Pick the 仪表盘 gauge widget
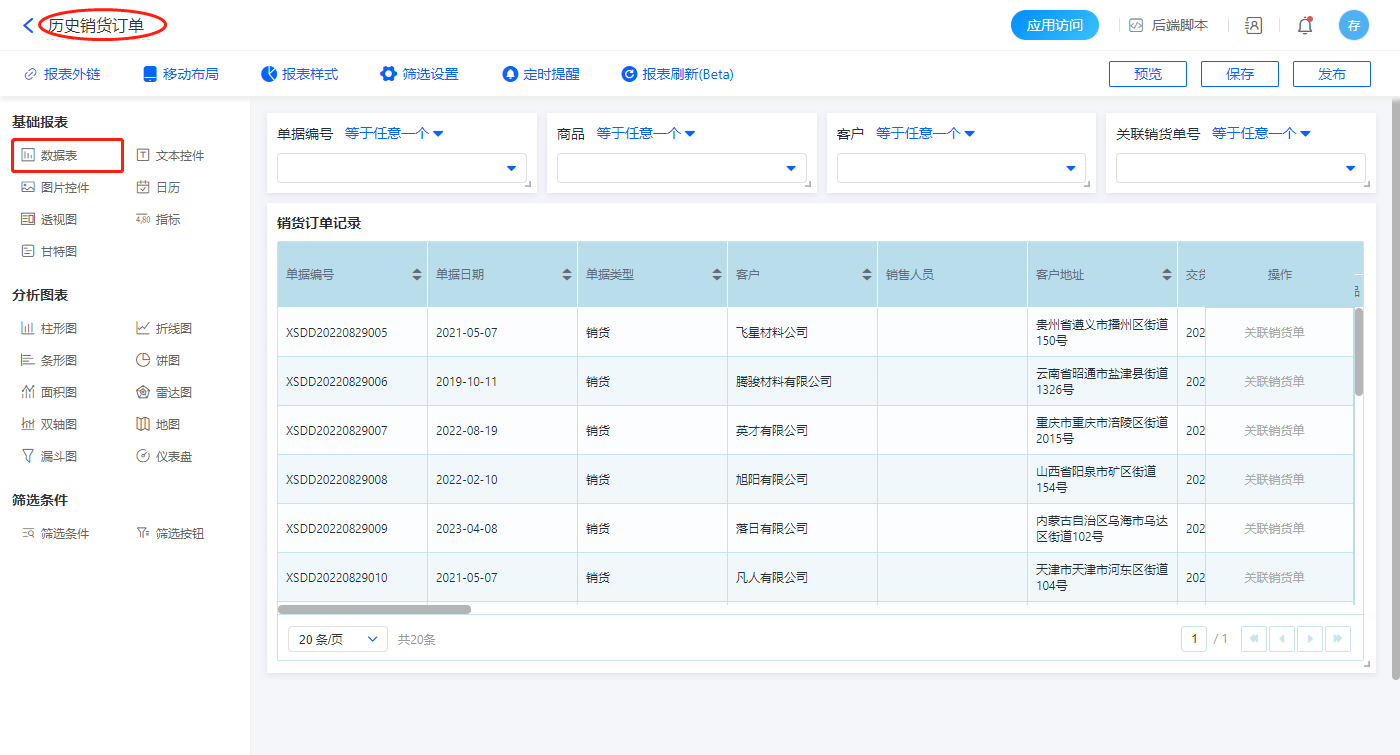Image resolution: width=1400 pixels, height=755 pixels. coord(164,456)
